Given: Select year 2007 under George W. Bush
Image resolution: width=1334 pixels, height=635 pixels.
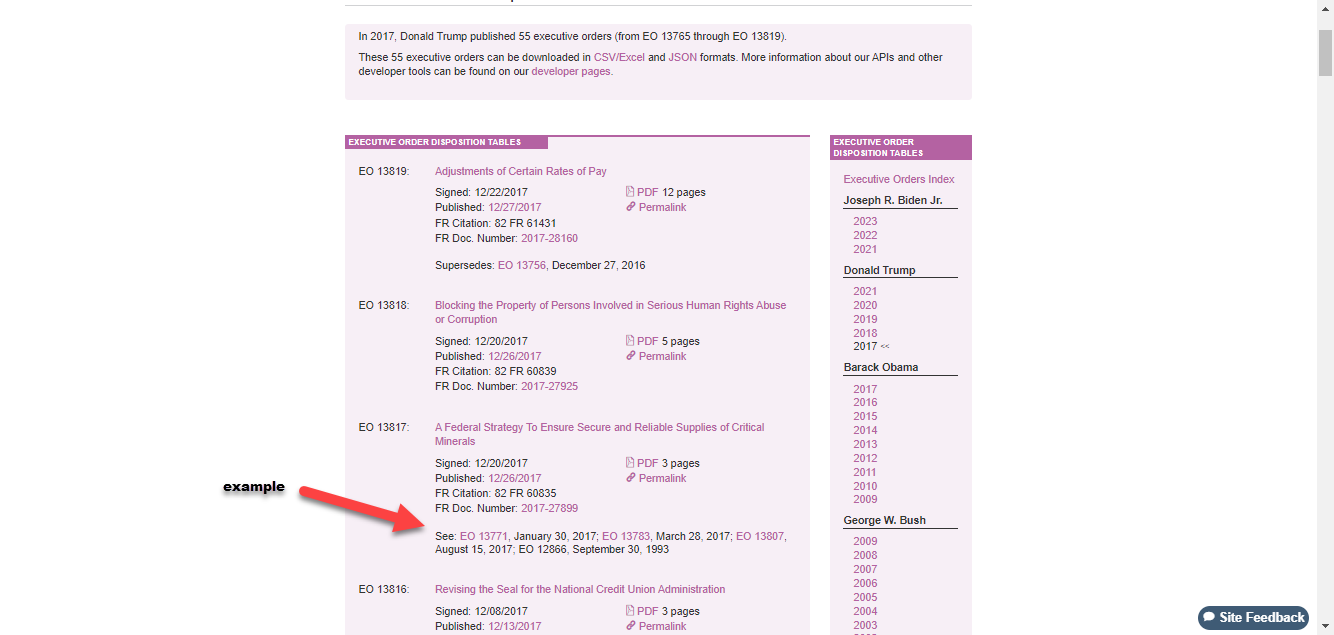Looking at the screenshot, I should tap(865, 569).
